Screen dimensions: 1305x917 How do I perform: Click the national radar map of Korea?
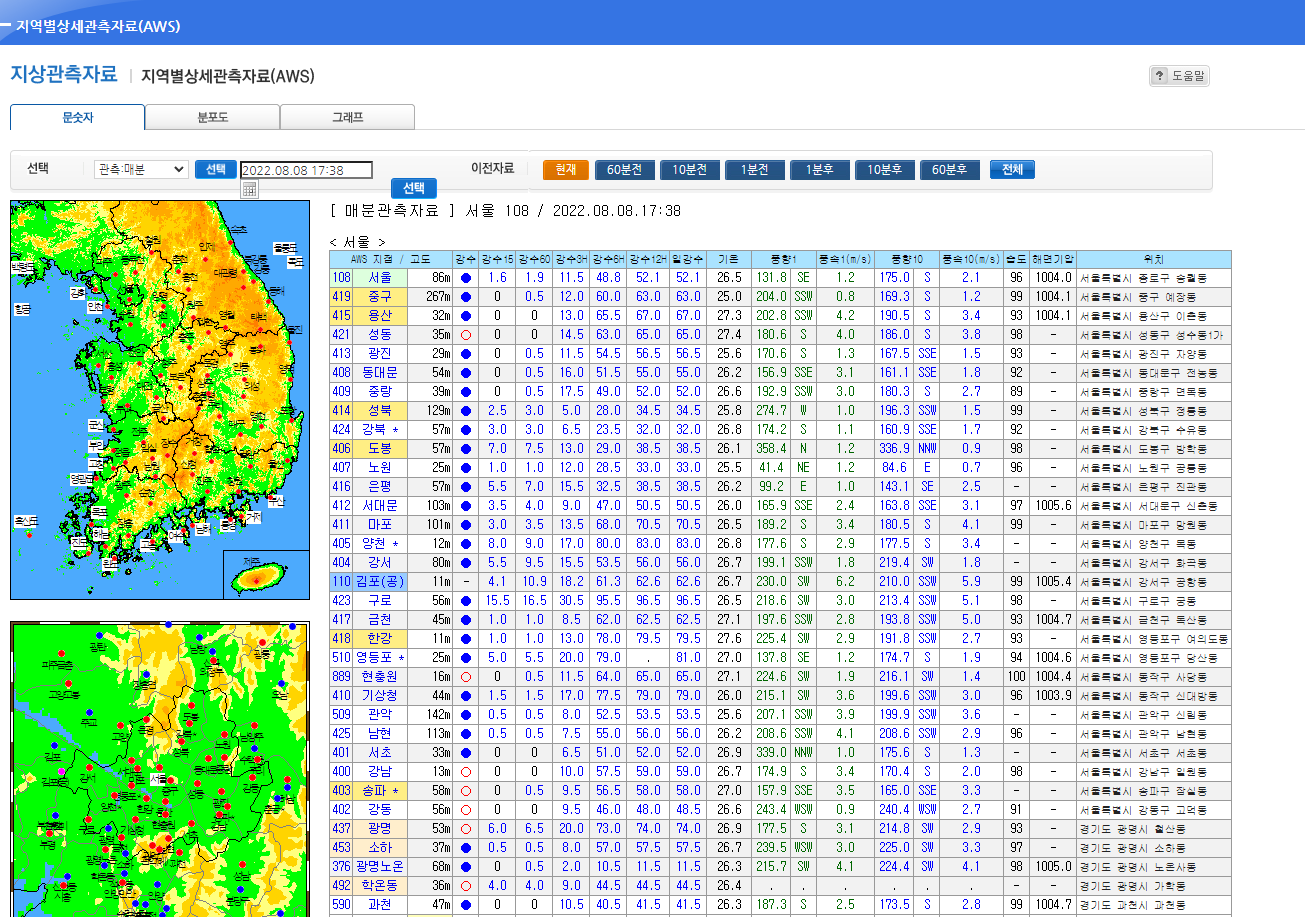(160, 400)
